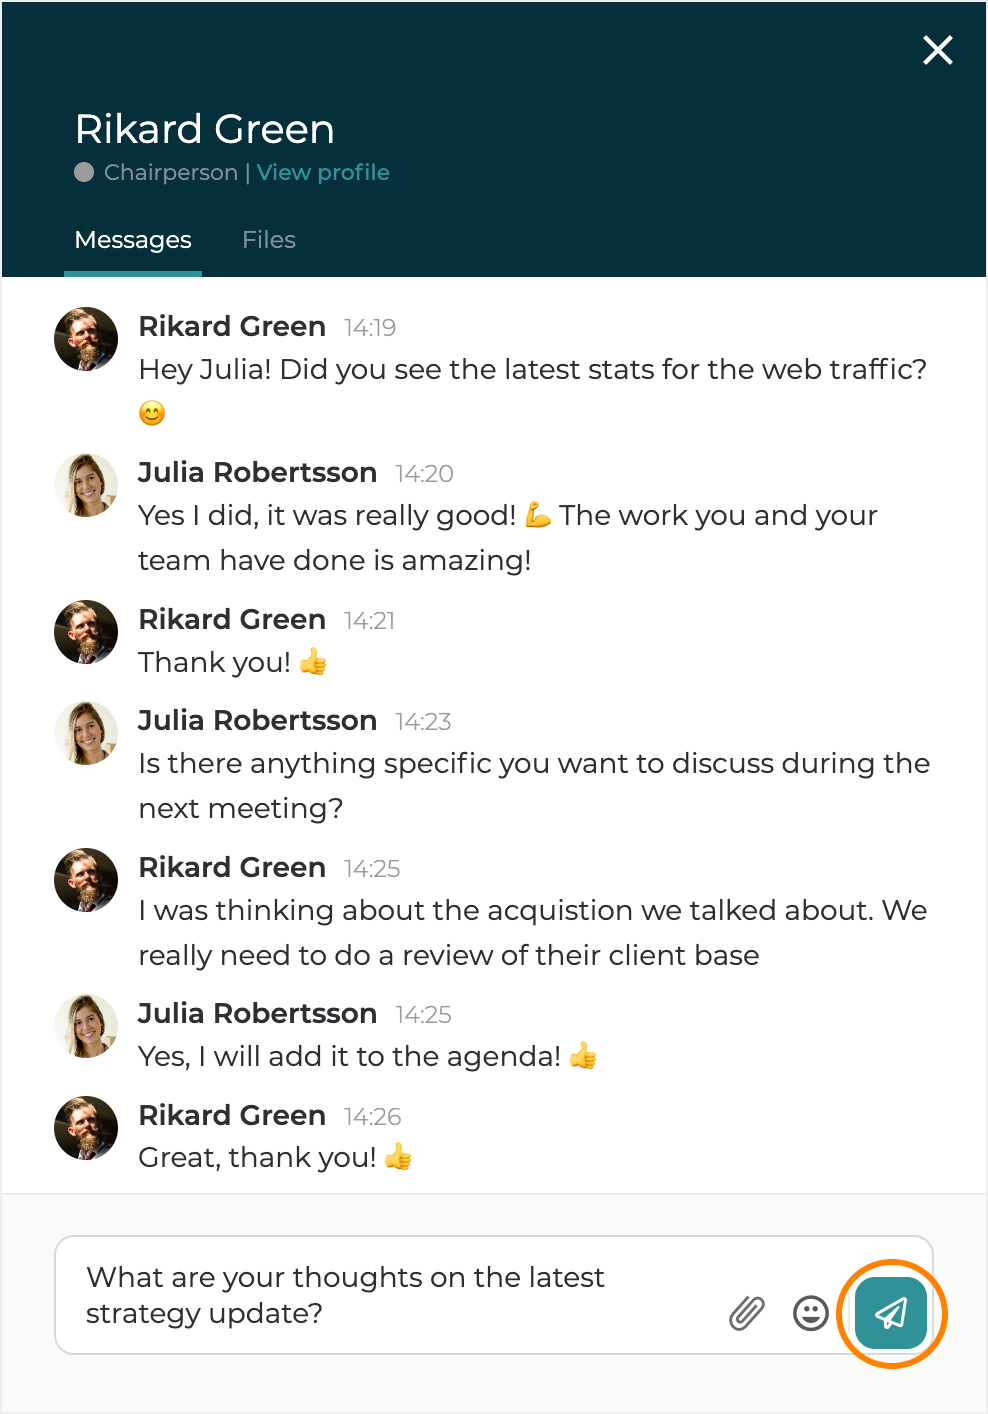
Task: Click Rikard Green's avatar on 14:21 message
Action: tap(86, 632)
